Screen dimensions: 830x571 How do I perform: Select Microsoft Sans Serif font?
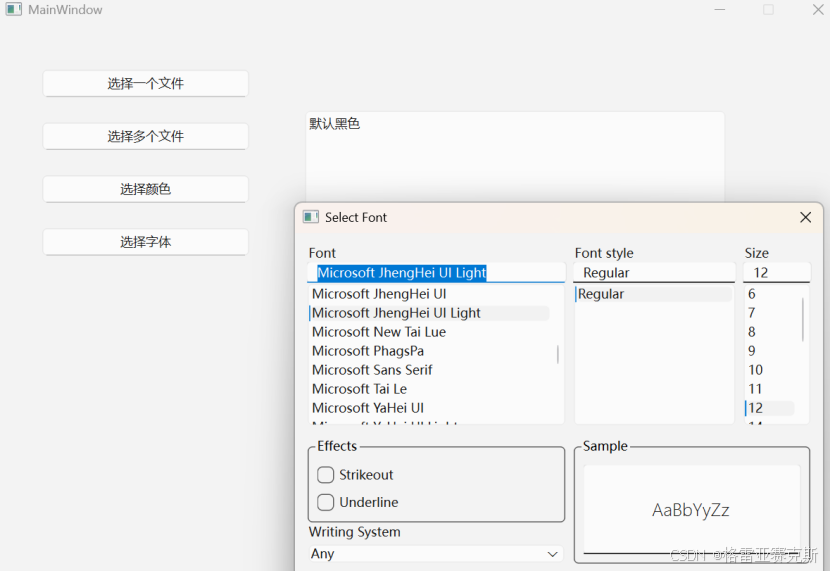coord(430,370)
